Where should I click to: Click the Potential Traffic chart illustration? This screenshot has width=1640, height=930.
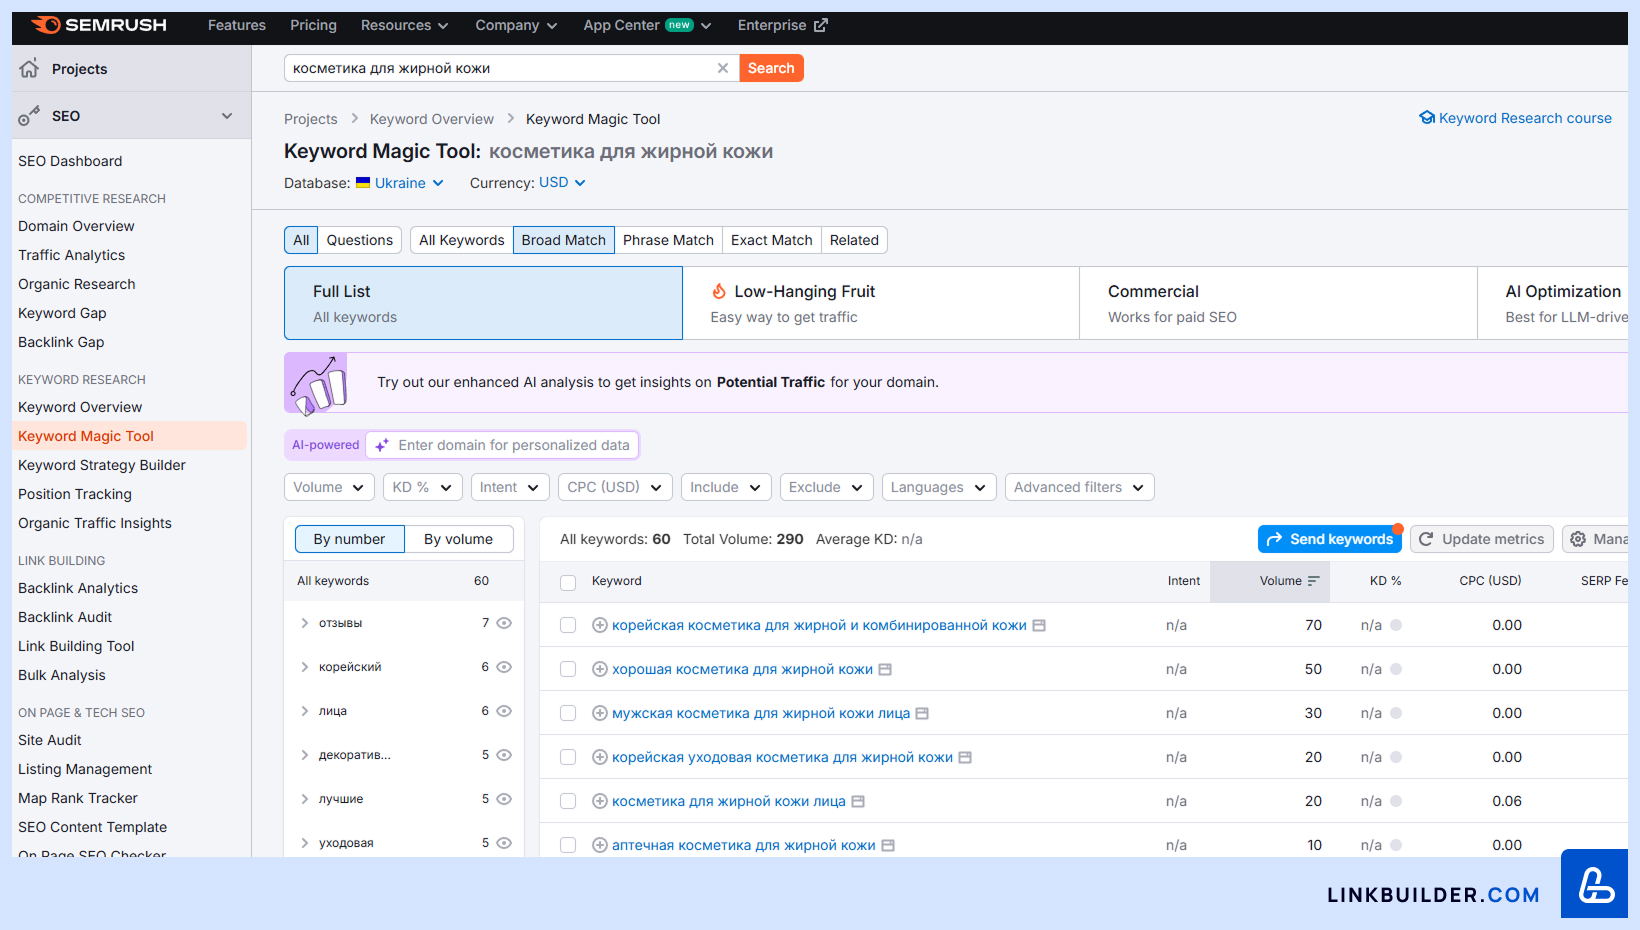316,383
